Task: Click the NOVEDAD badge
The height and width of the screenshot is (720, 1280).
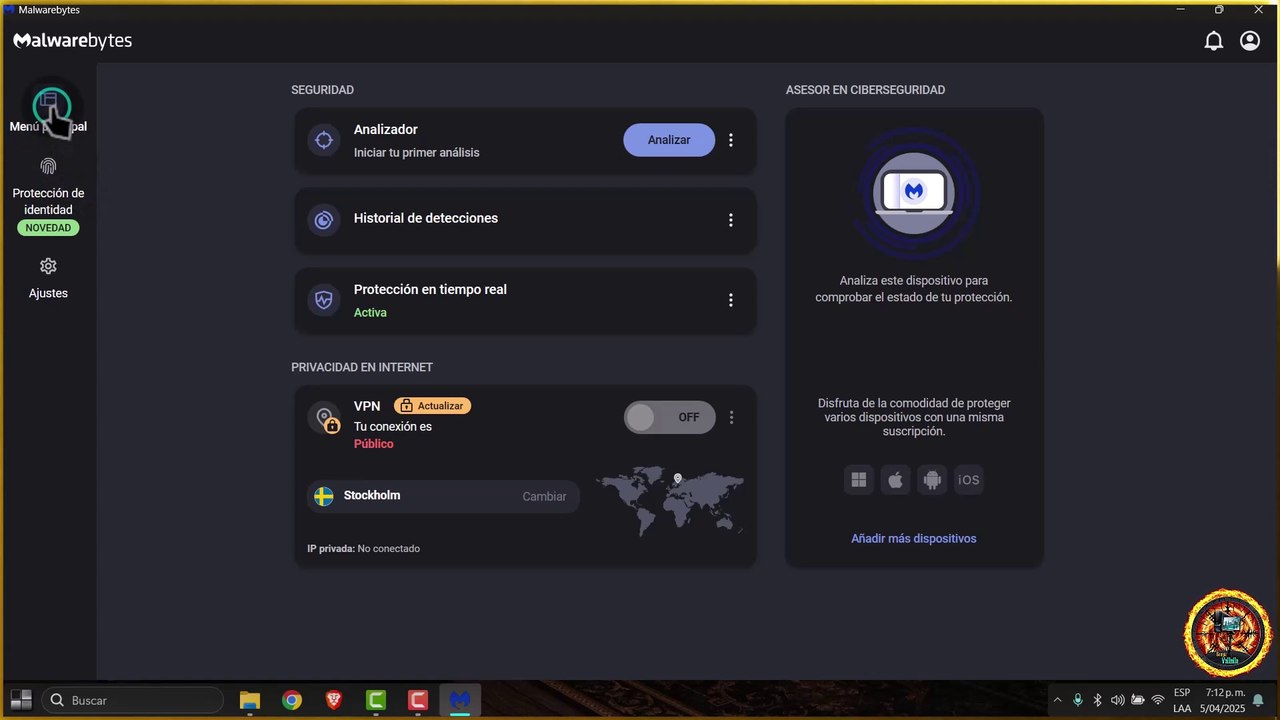Action: [x=48, y=228]
